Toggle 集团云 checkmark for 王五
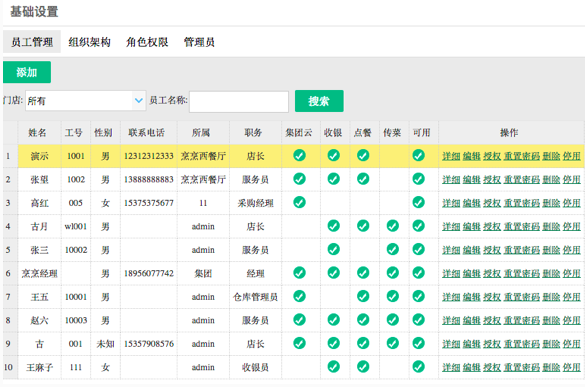Viewport: 585px width, 387px height. tap(299, 296)
